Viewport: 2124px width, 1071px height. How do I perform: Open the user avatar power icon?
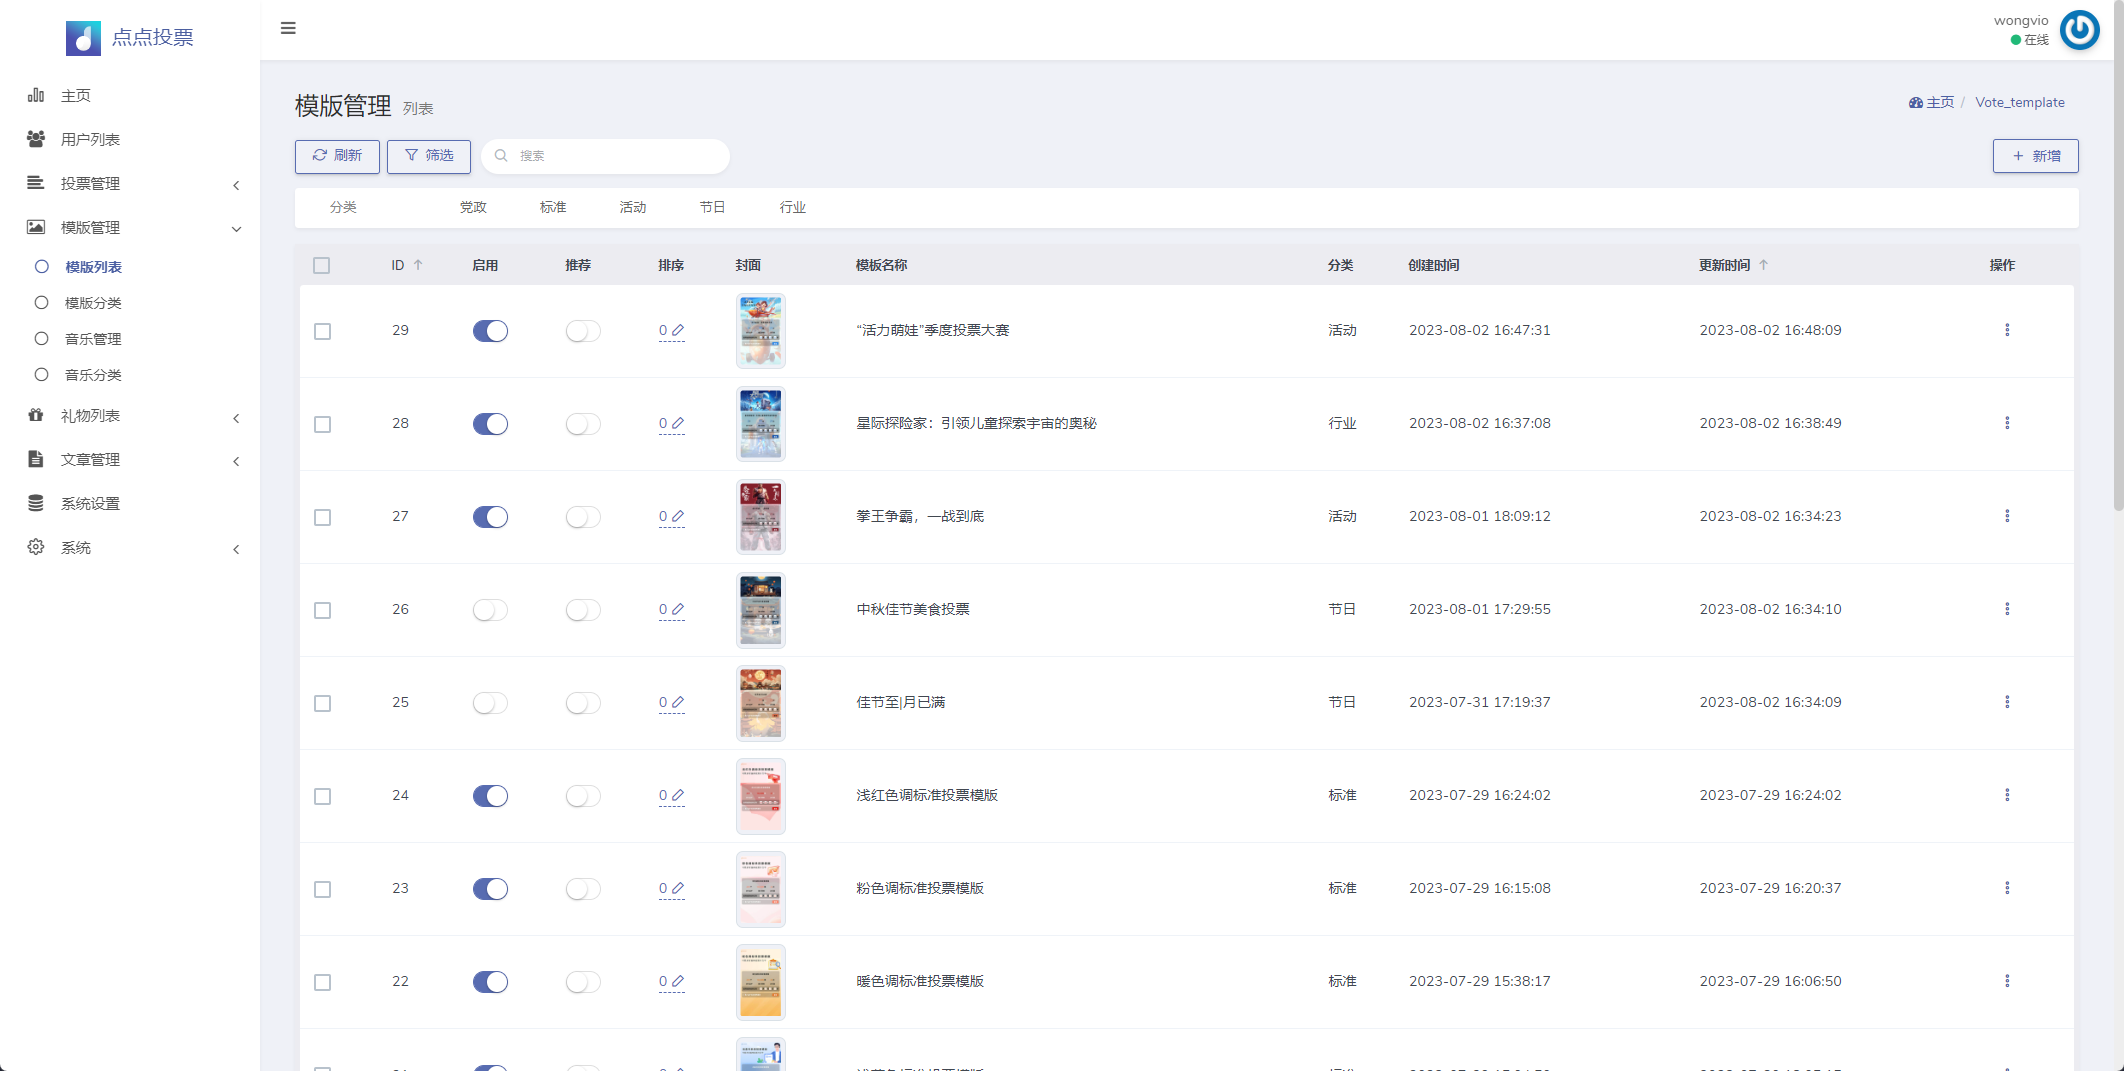point(2079,30)
